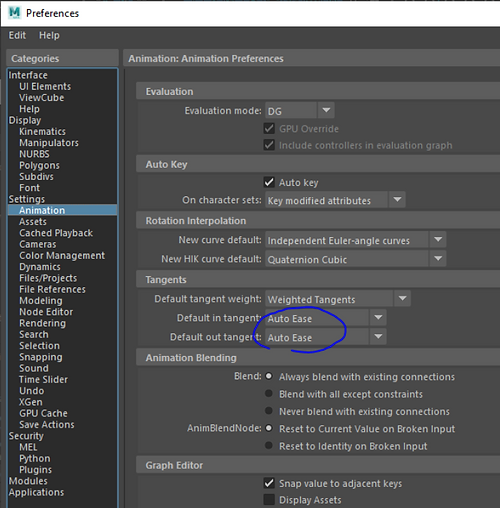The width and height of the screenshot is (500, 508).
Task: Select the Color Management category
Action: pyautogui.click(x=62, y=255)
